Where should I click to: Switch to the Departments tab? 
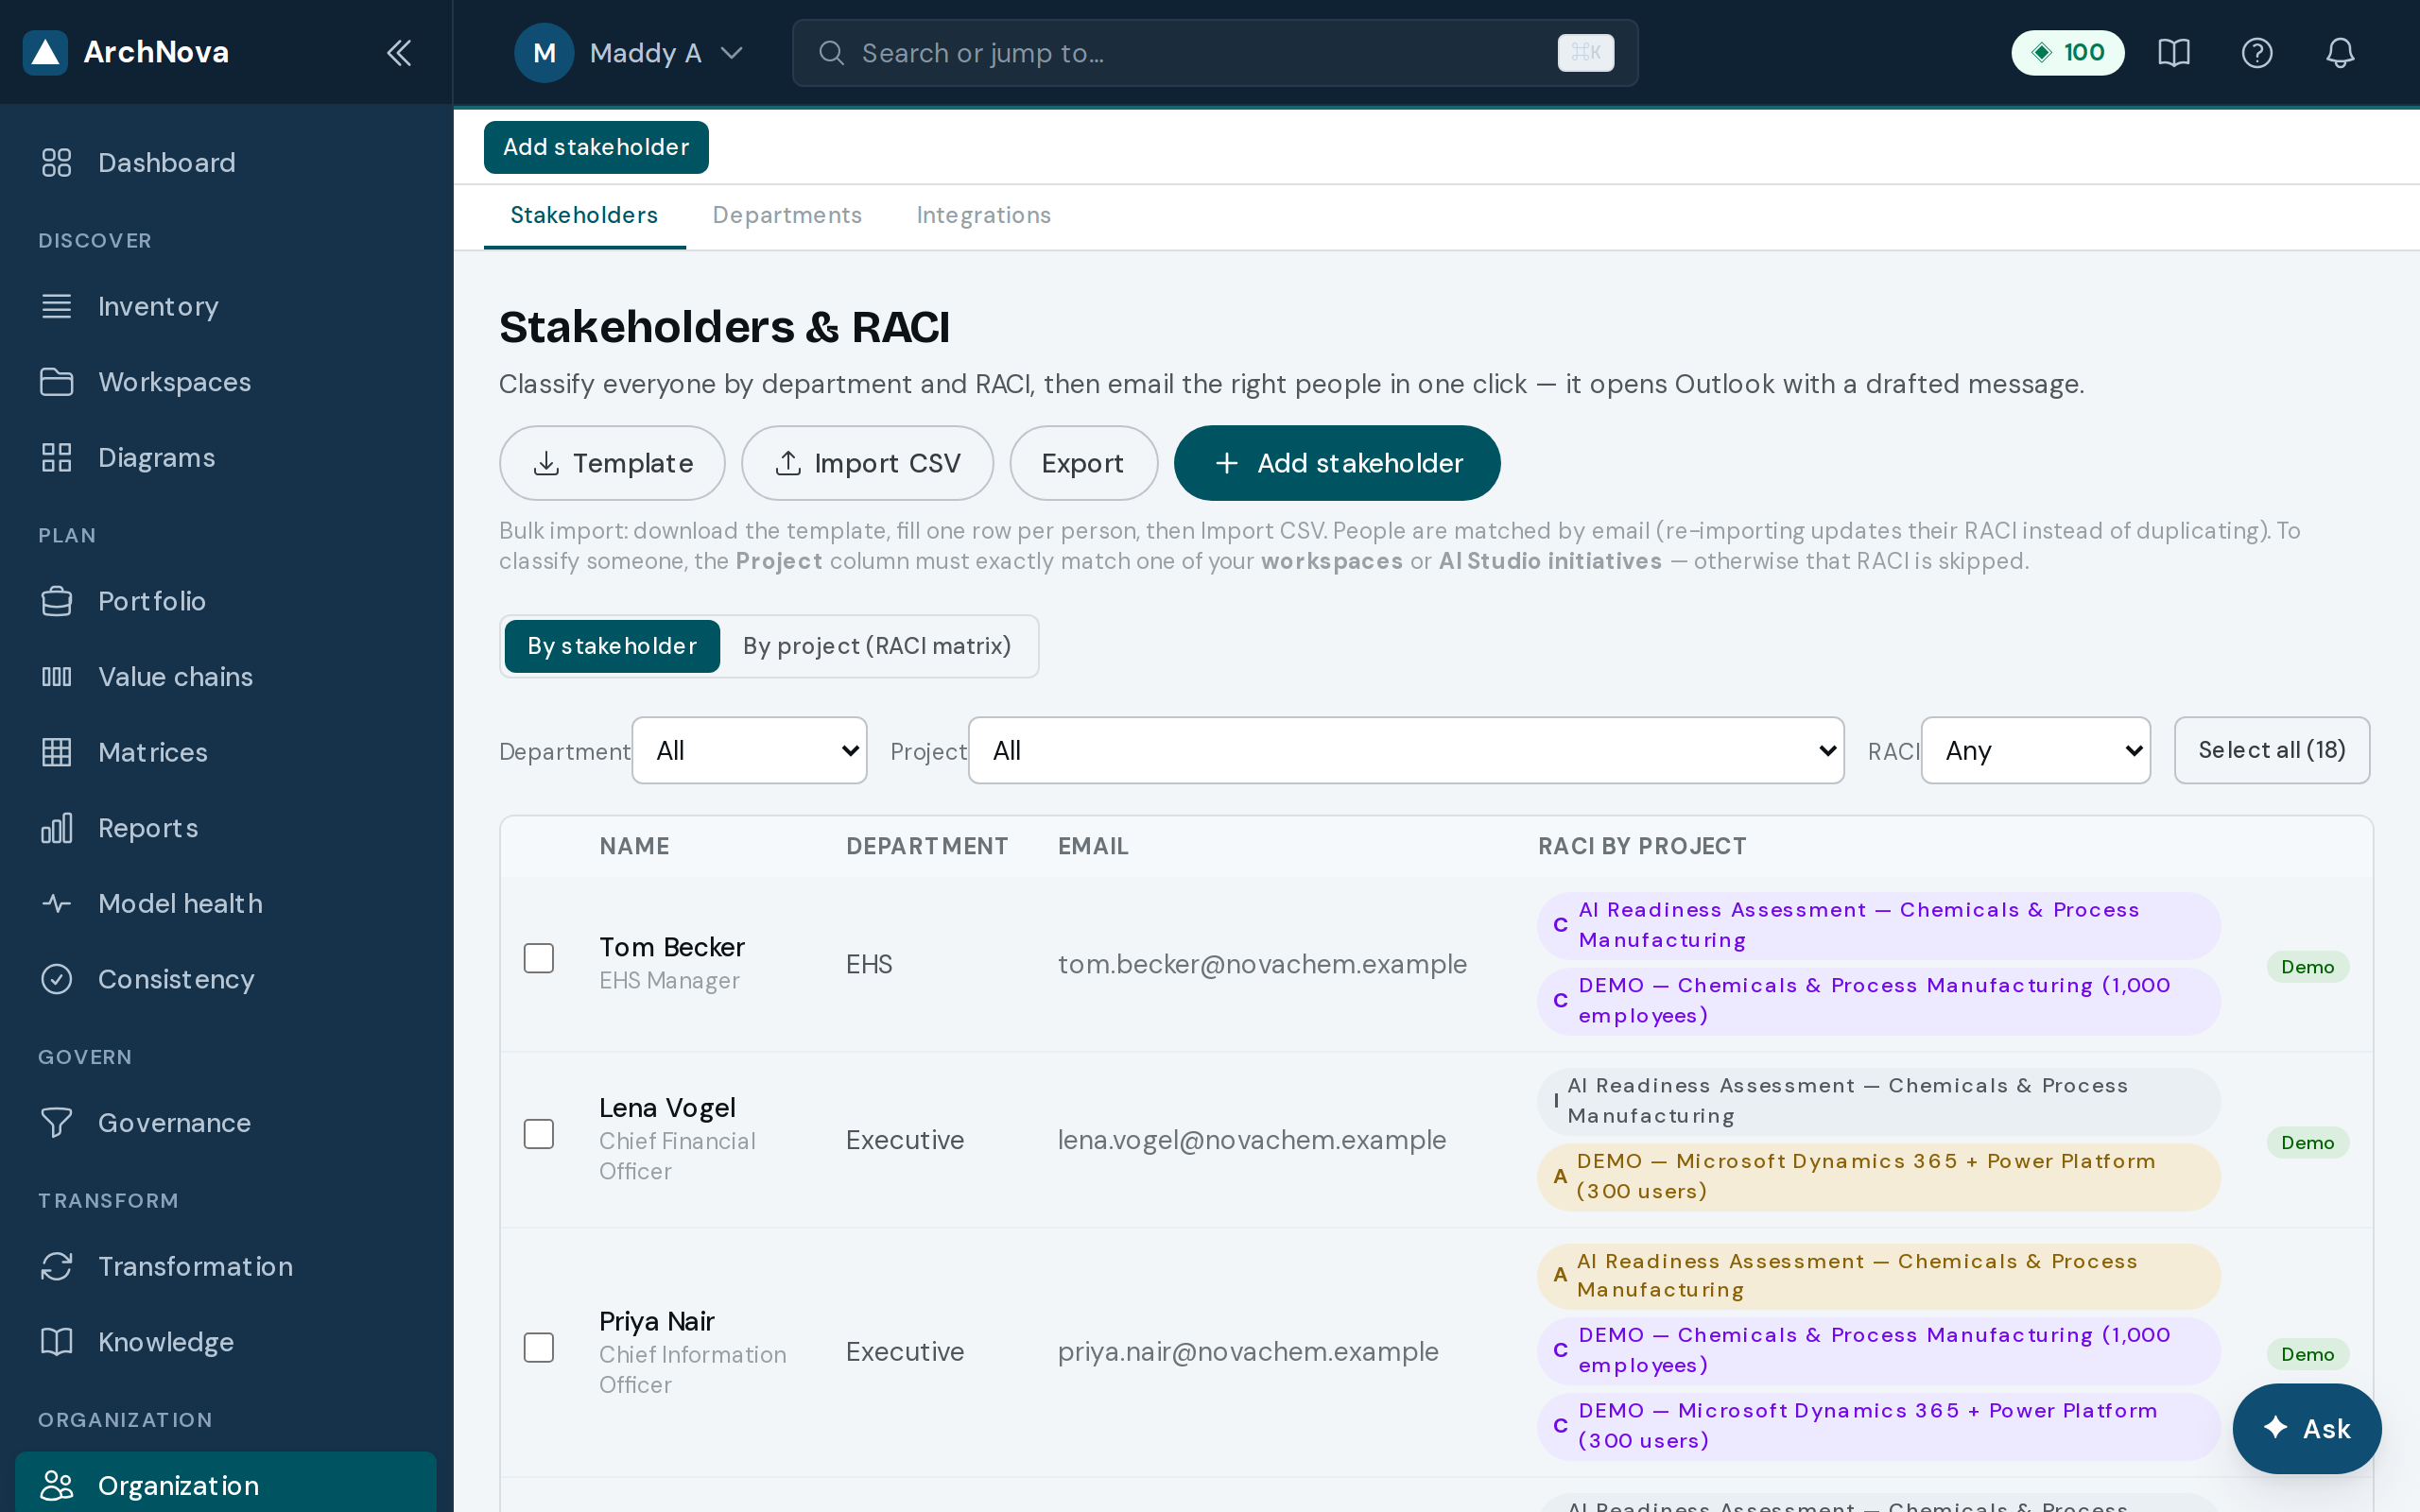tap(787, 215)
